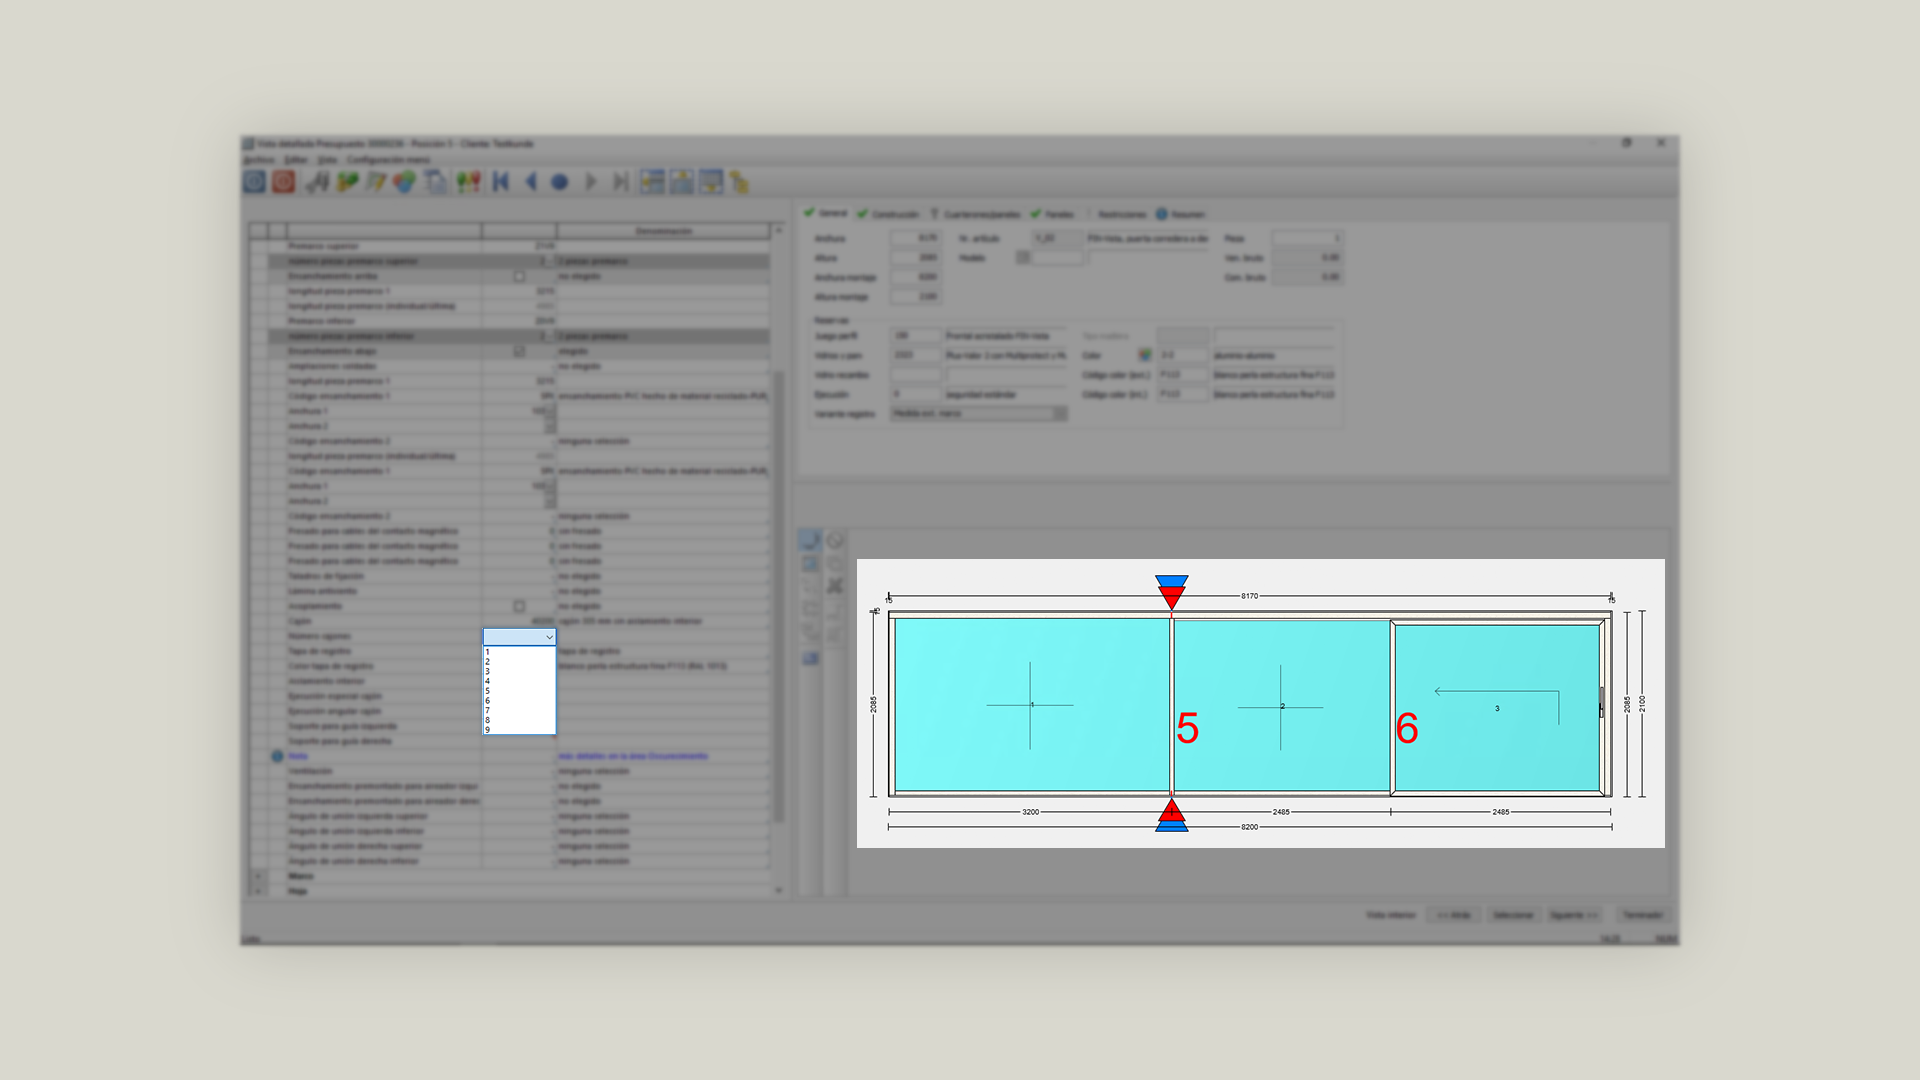
Task: Click the Altura input field
Action: (x=915, y=258)
